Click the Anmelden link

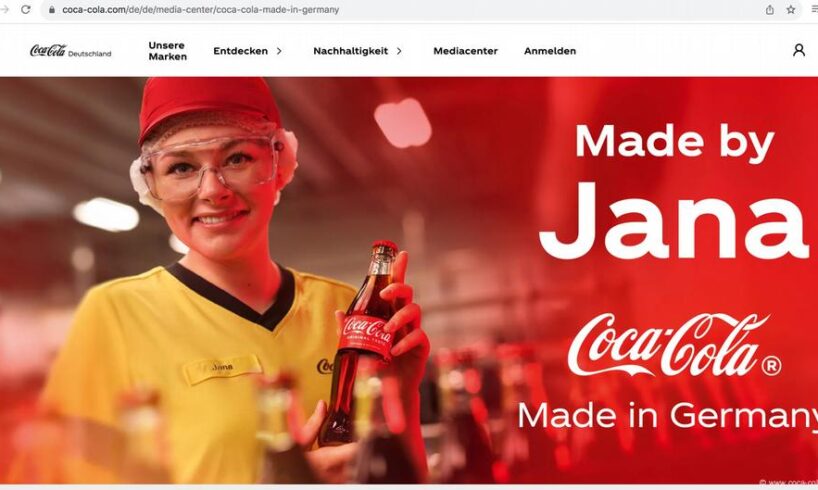coord(550,51)
